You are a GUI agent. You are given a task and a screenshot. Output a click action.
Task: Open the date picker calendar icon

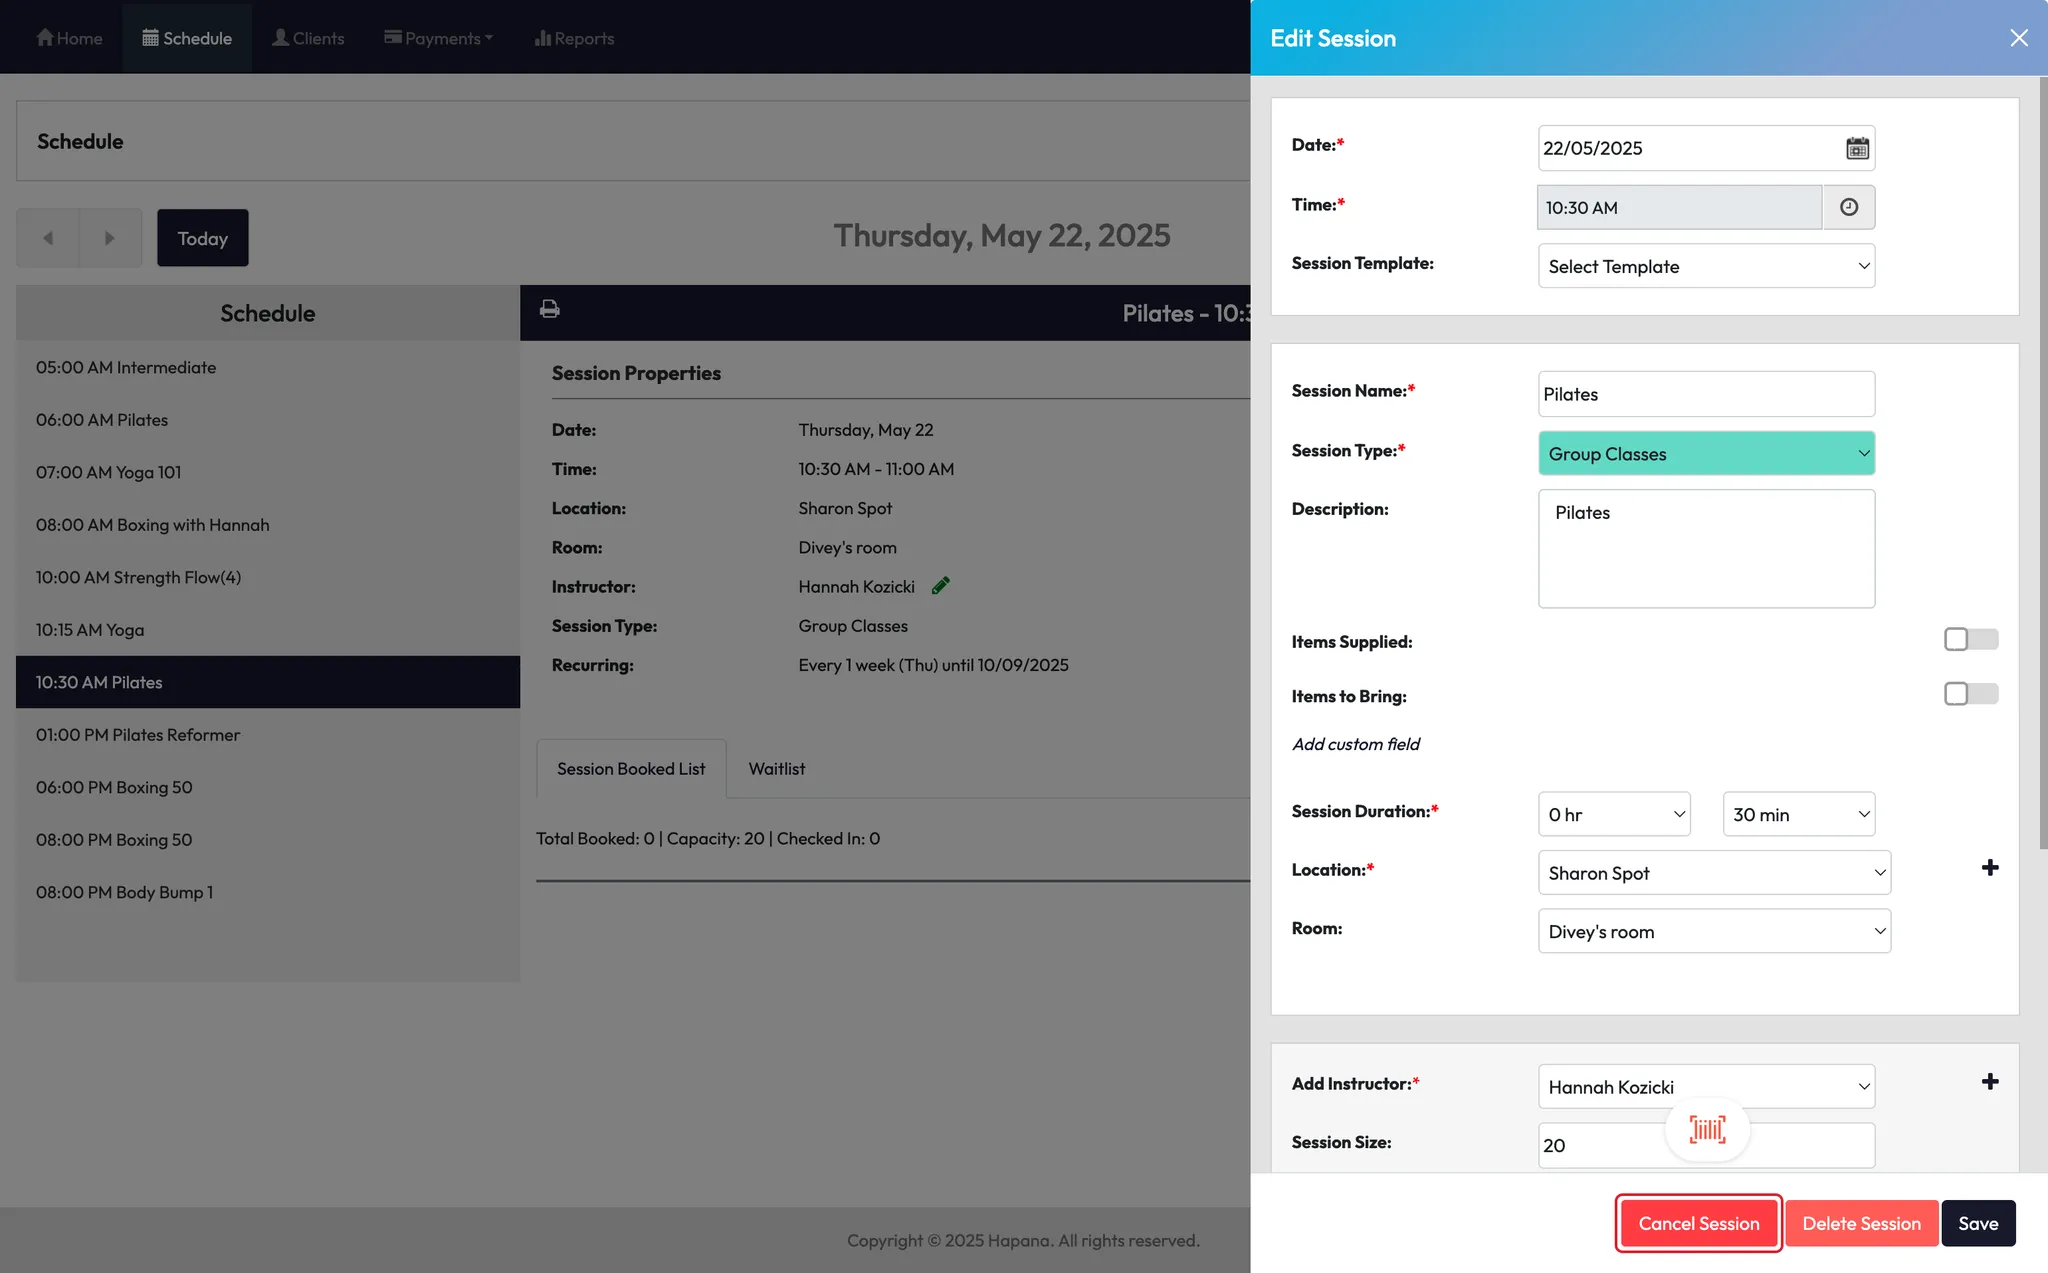click(x=1857, y=148)
